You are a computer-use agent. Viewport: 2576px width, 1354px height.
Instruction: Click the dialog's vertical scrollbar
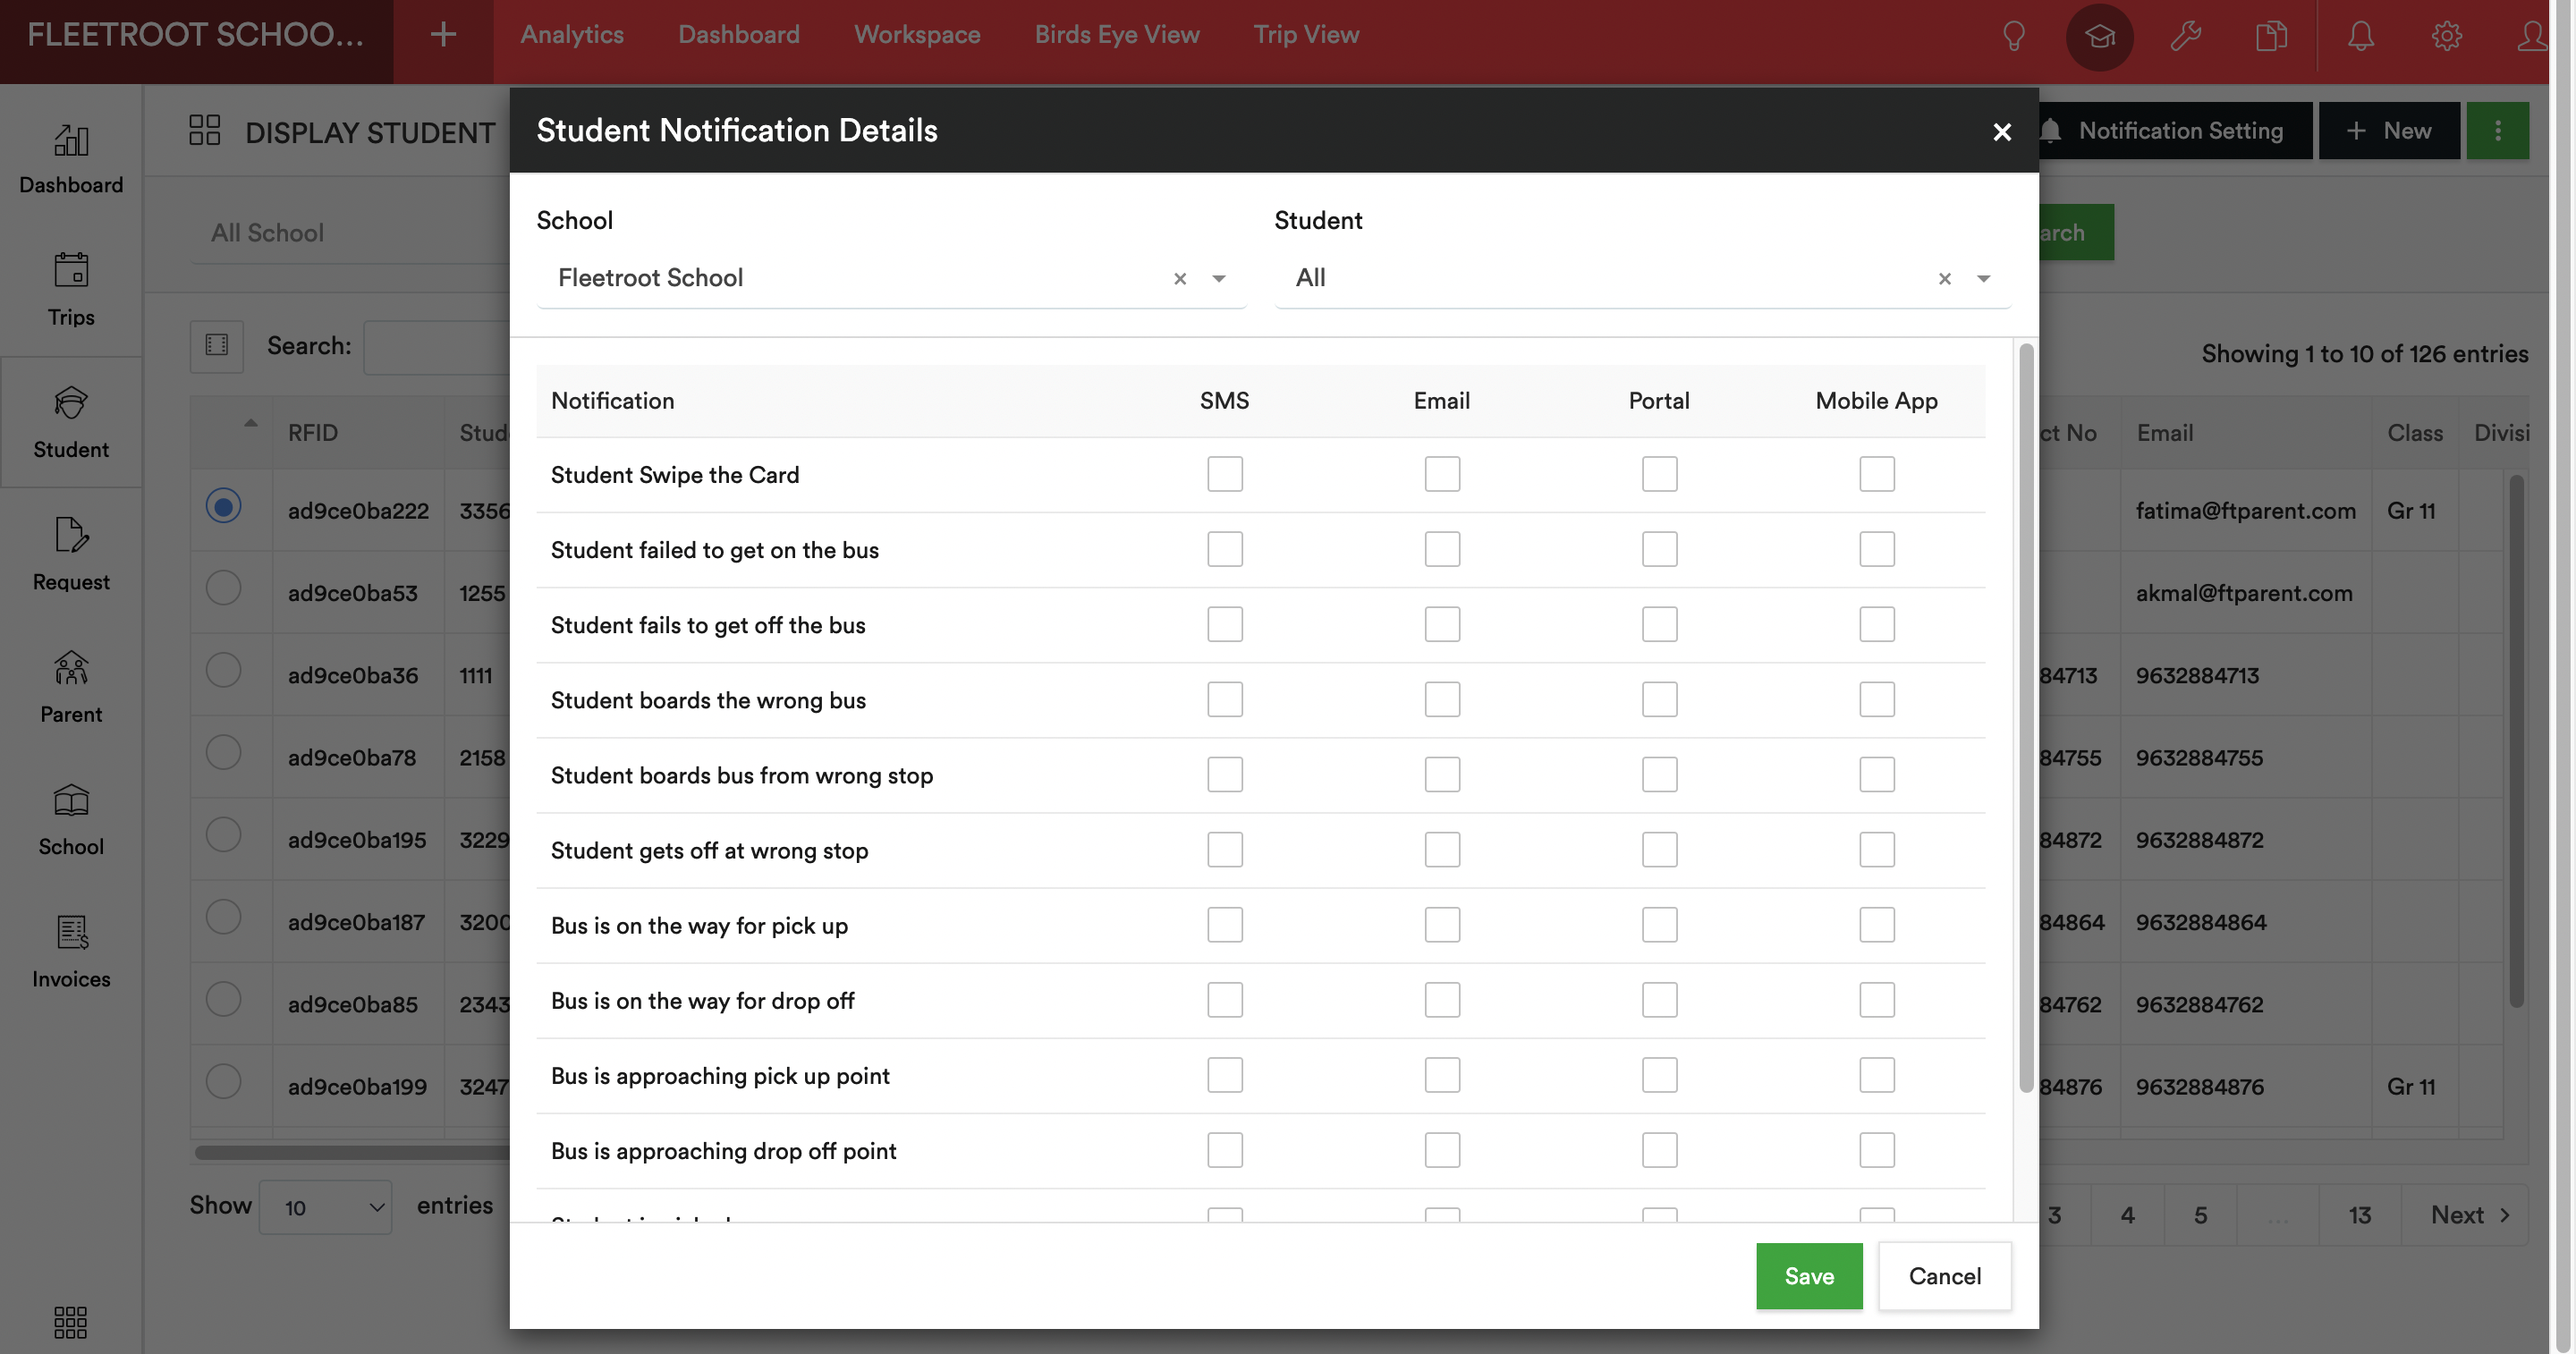(2026, 718)
